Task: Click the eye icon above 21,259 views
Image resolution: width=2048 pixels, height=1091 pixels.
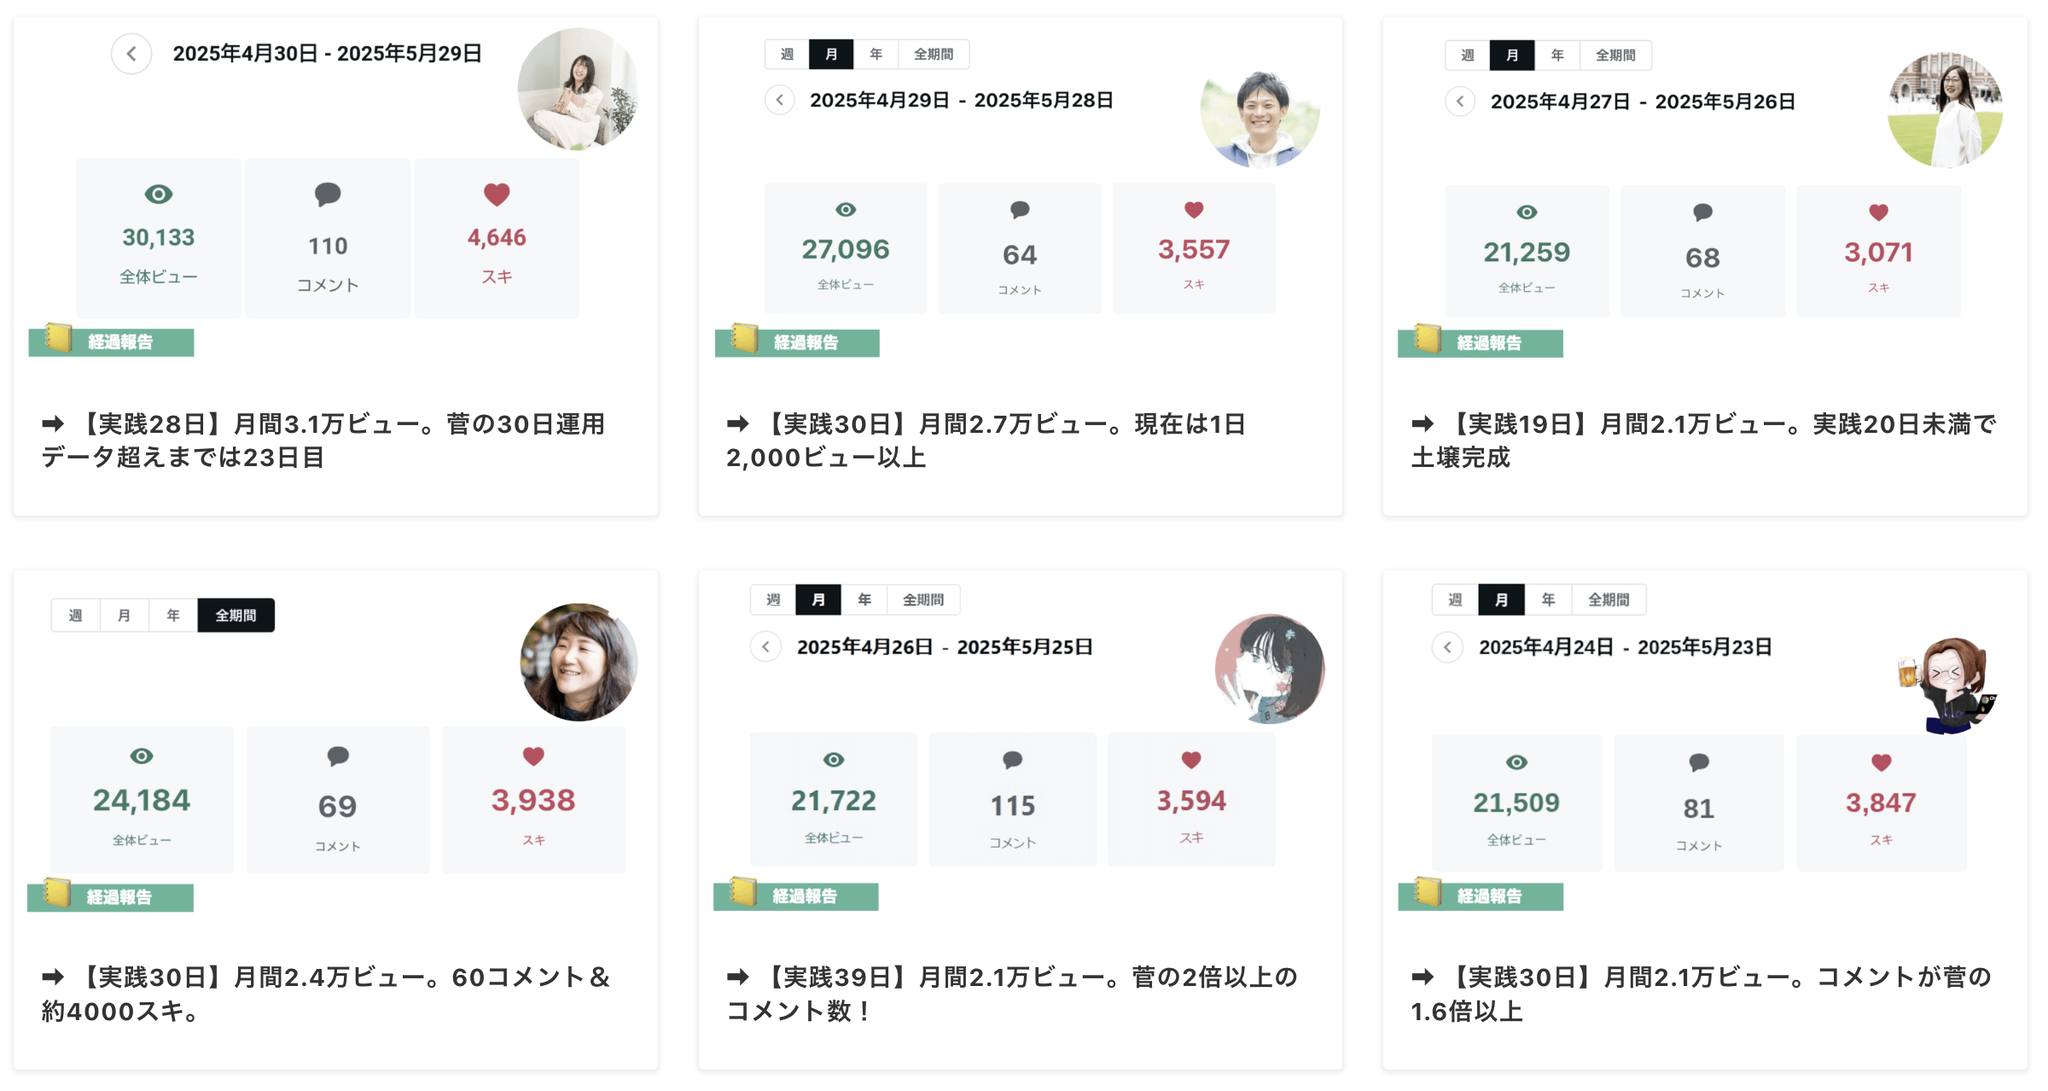Action: point(1526,212)
